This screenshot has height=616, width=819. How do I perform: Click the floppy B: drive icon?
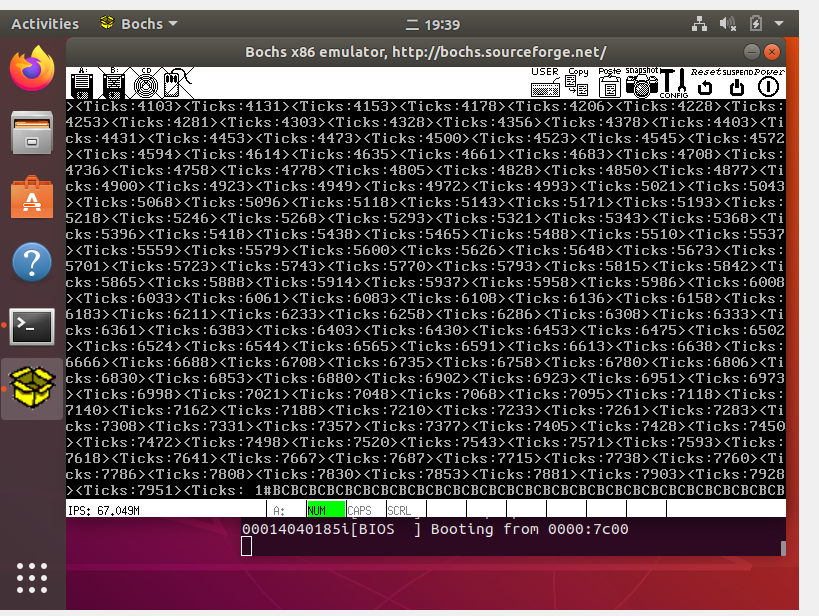point(114,83)
